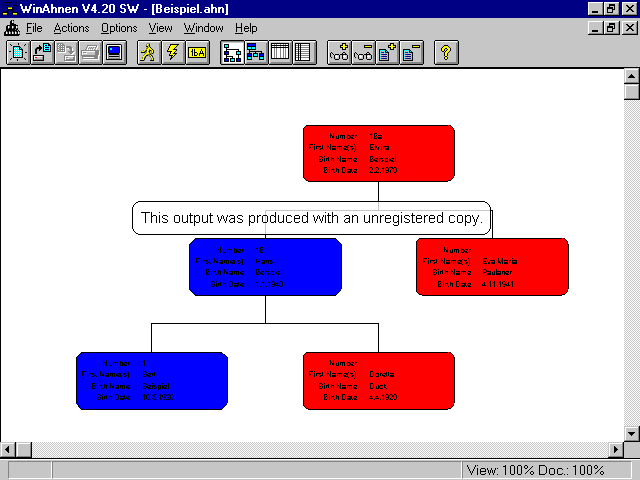Click the yellow 1bA numbering icon
The height and width of the screenshot is (480, 640).
(197, 53)
